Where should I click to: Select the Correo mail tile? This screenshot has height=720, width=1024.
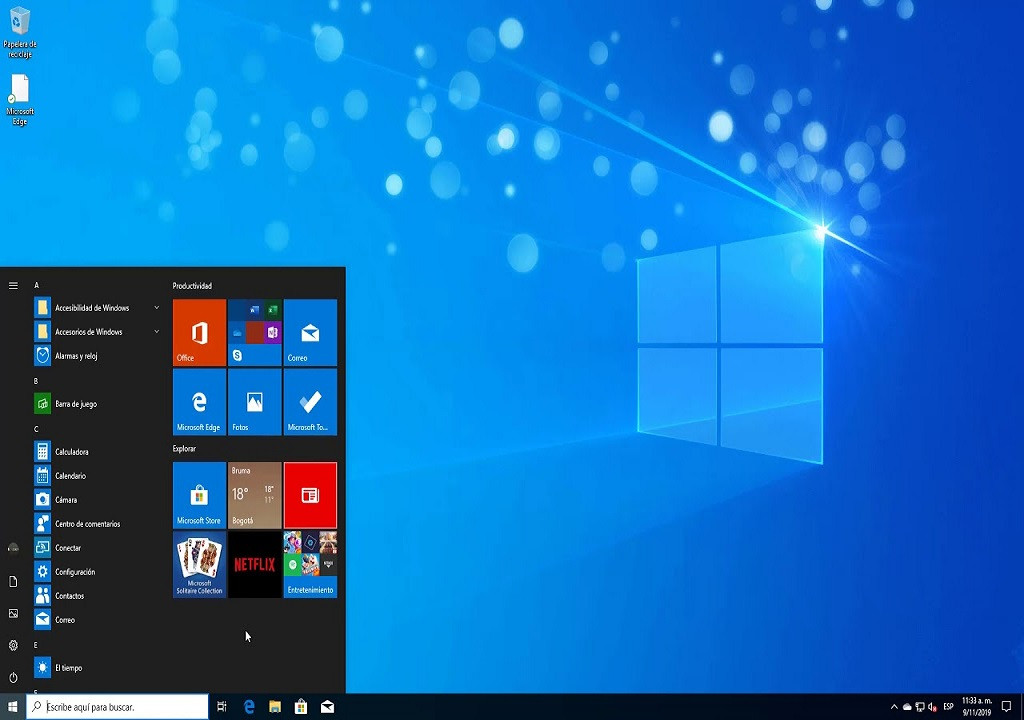310,331
